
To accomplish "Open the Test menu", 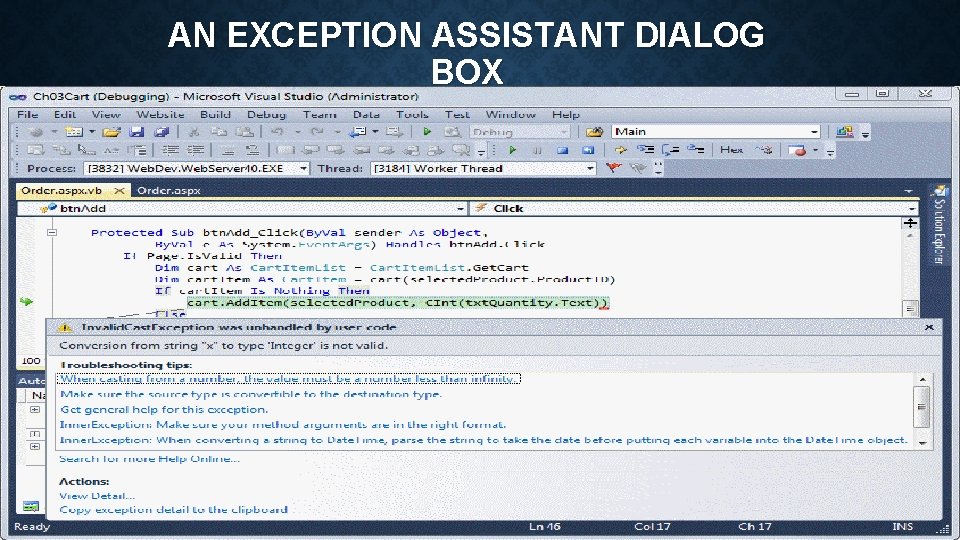I will pos(457,114).
